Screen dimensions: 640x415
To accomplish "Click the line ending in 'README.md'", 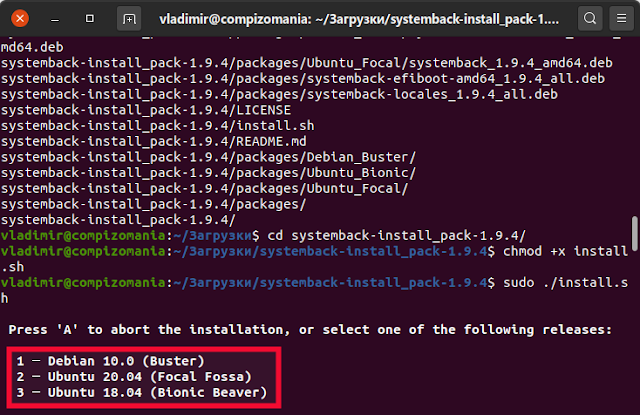I will (153, 142).
